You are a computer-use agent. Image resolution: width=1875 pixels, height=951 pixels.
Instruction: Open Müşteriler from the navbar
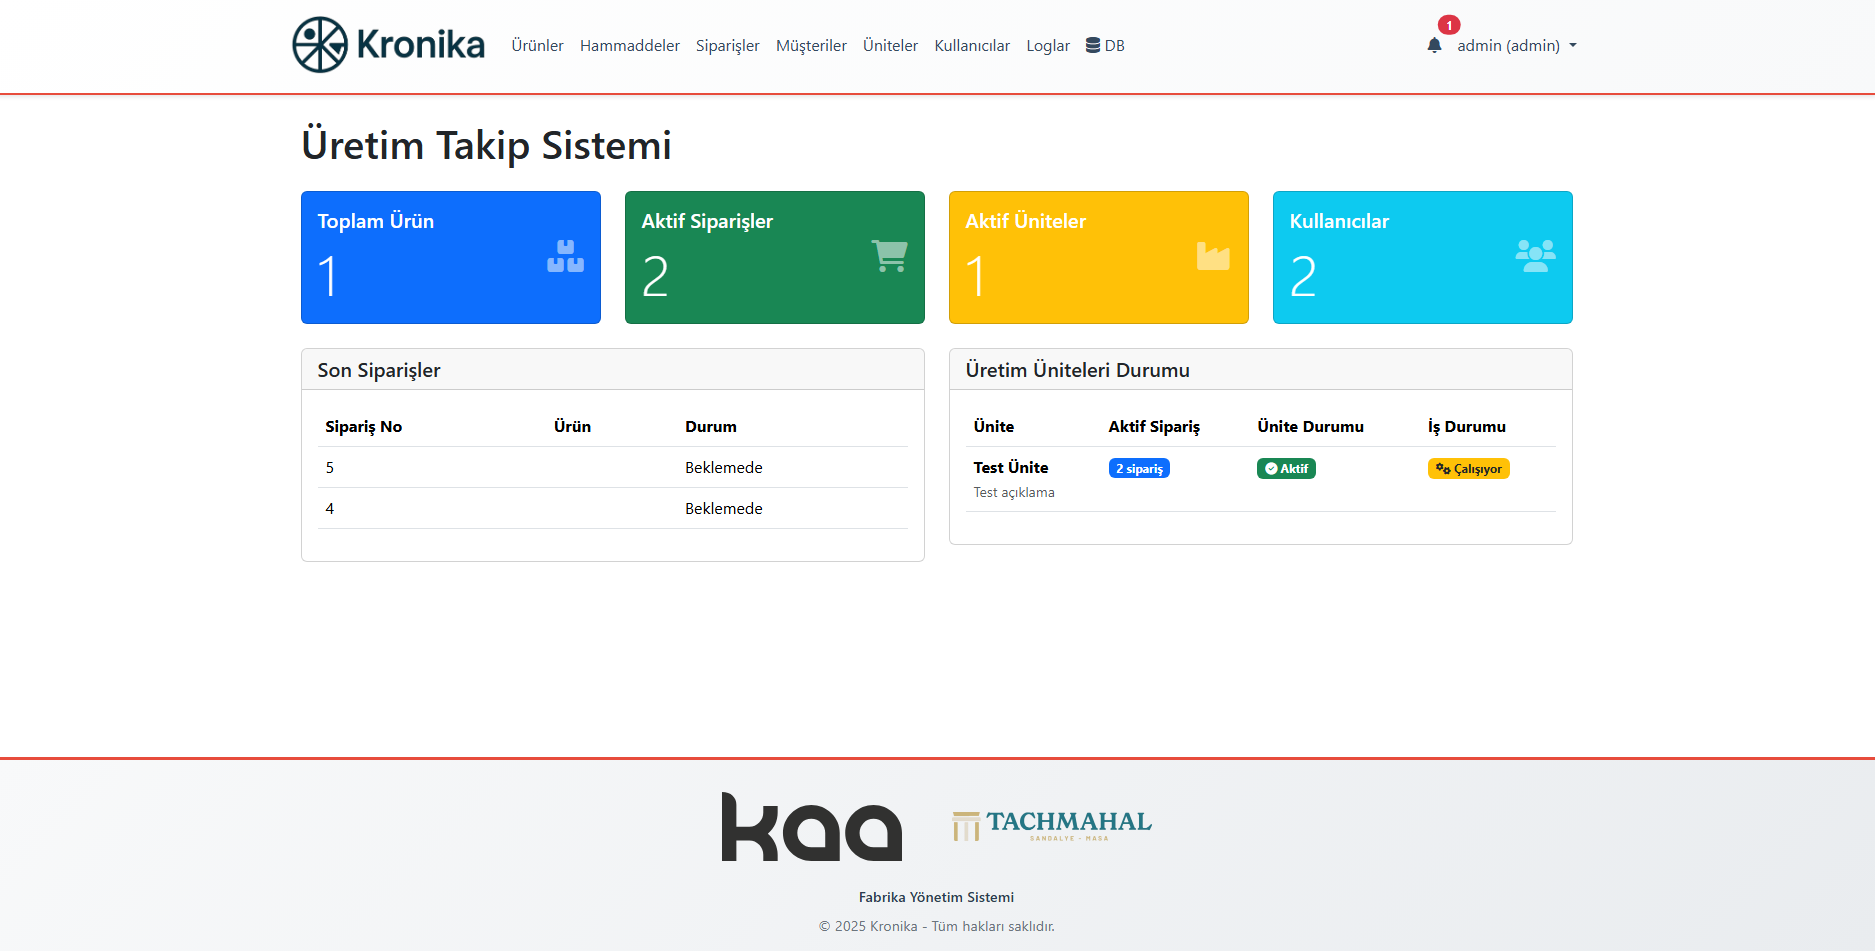click(811, 46)
